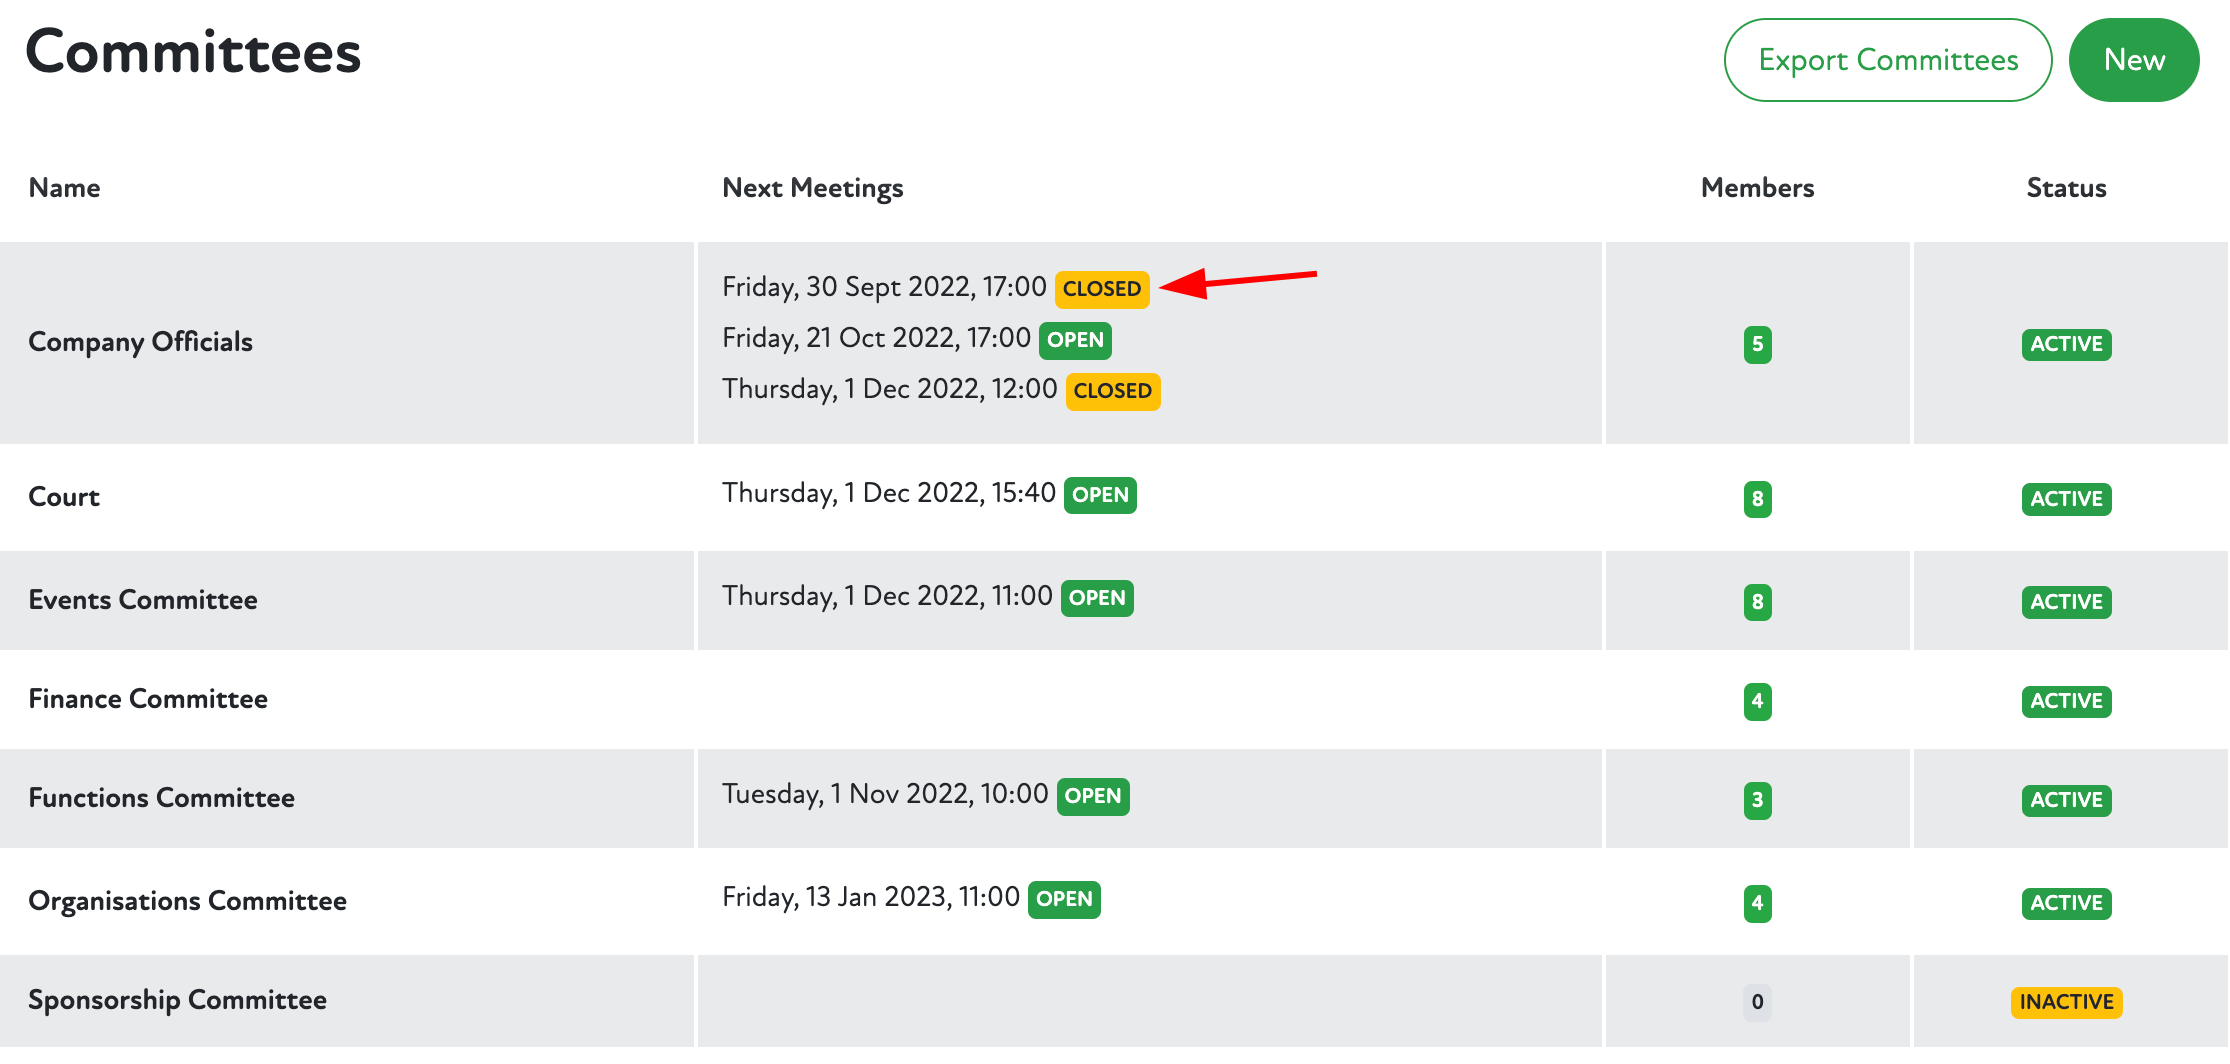Click the Sponsorship Committee zero members badge
Screen dimensions: 2230x1064
pyautogui.click(x=1757, y=1002)
